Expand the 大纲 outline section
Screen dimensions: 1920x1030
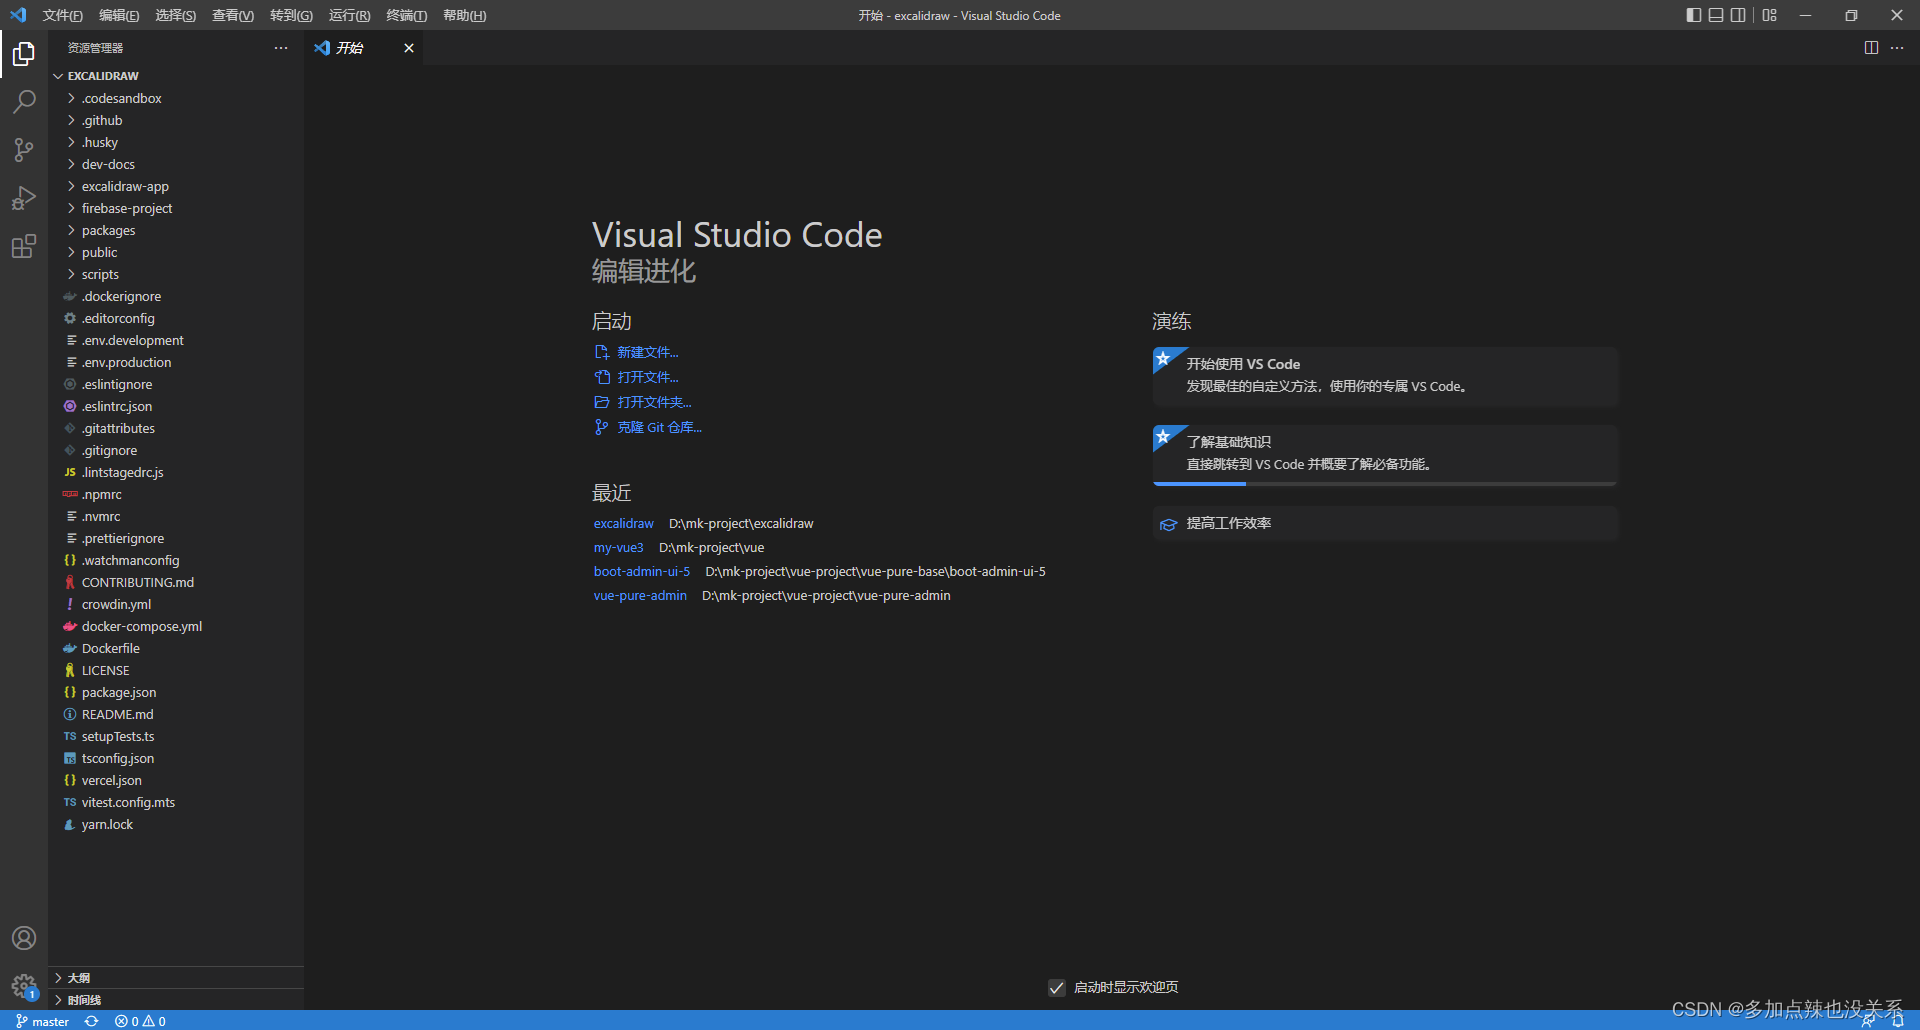tap(175, 978)
